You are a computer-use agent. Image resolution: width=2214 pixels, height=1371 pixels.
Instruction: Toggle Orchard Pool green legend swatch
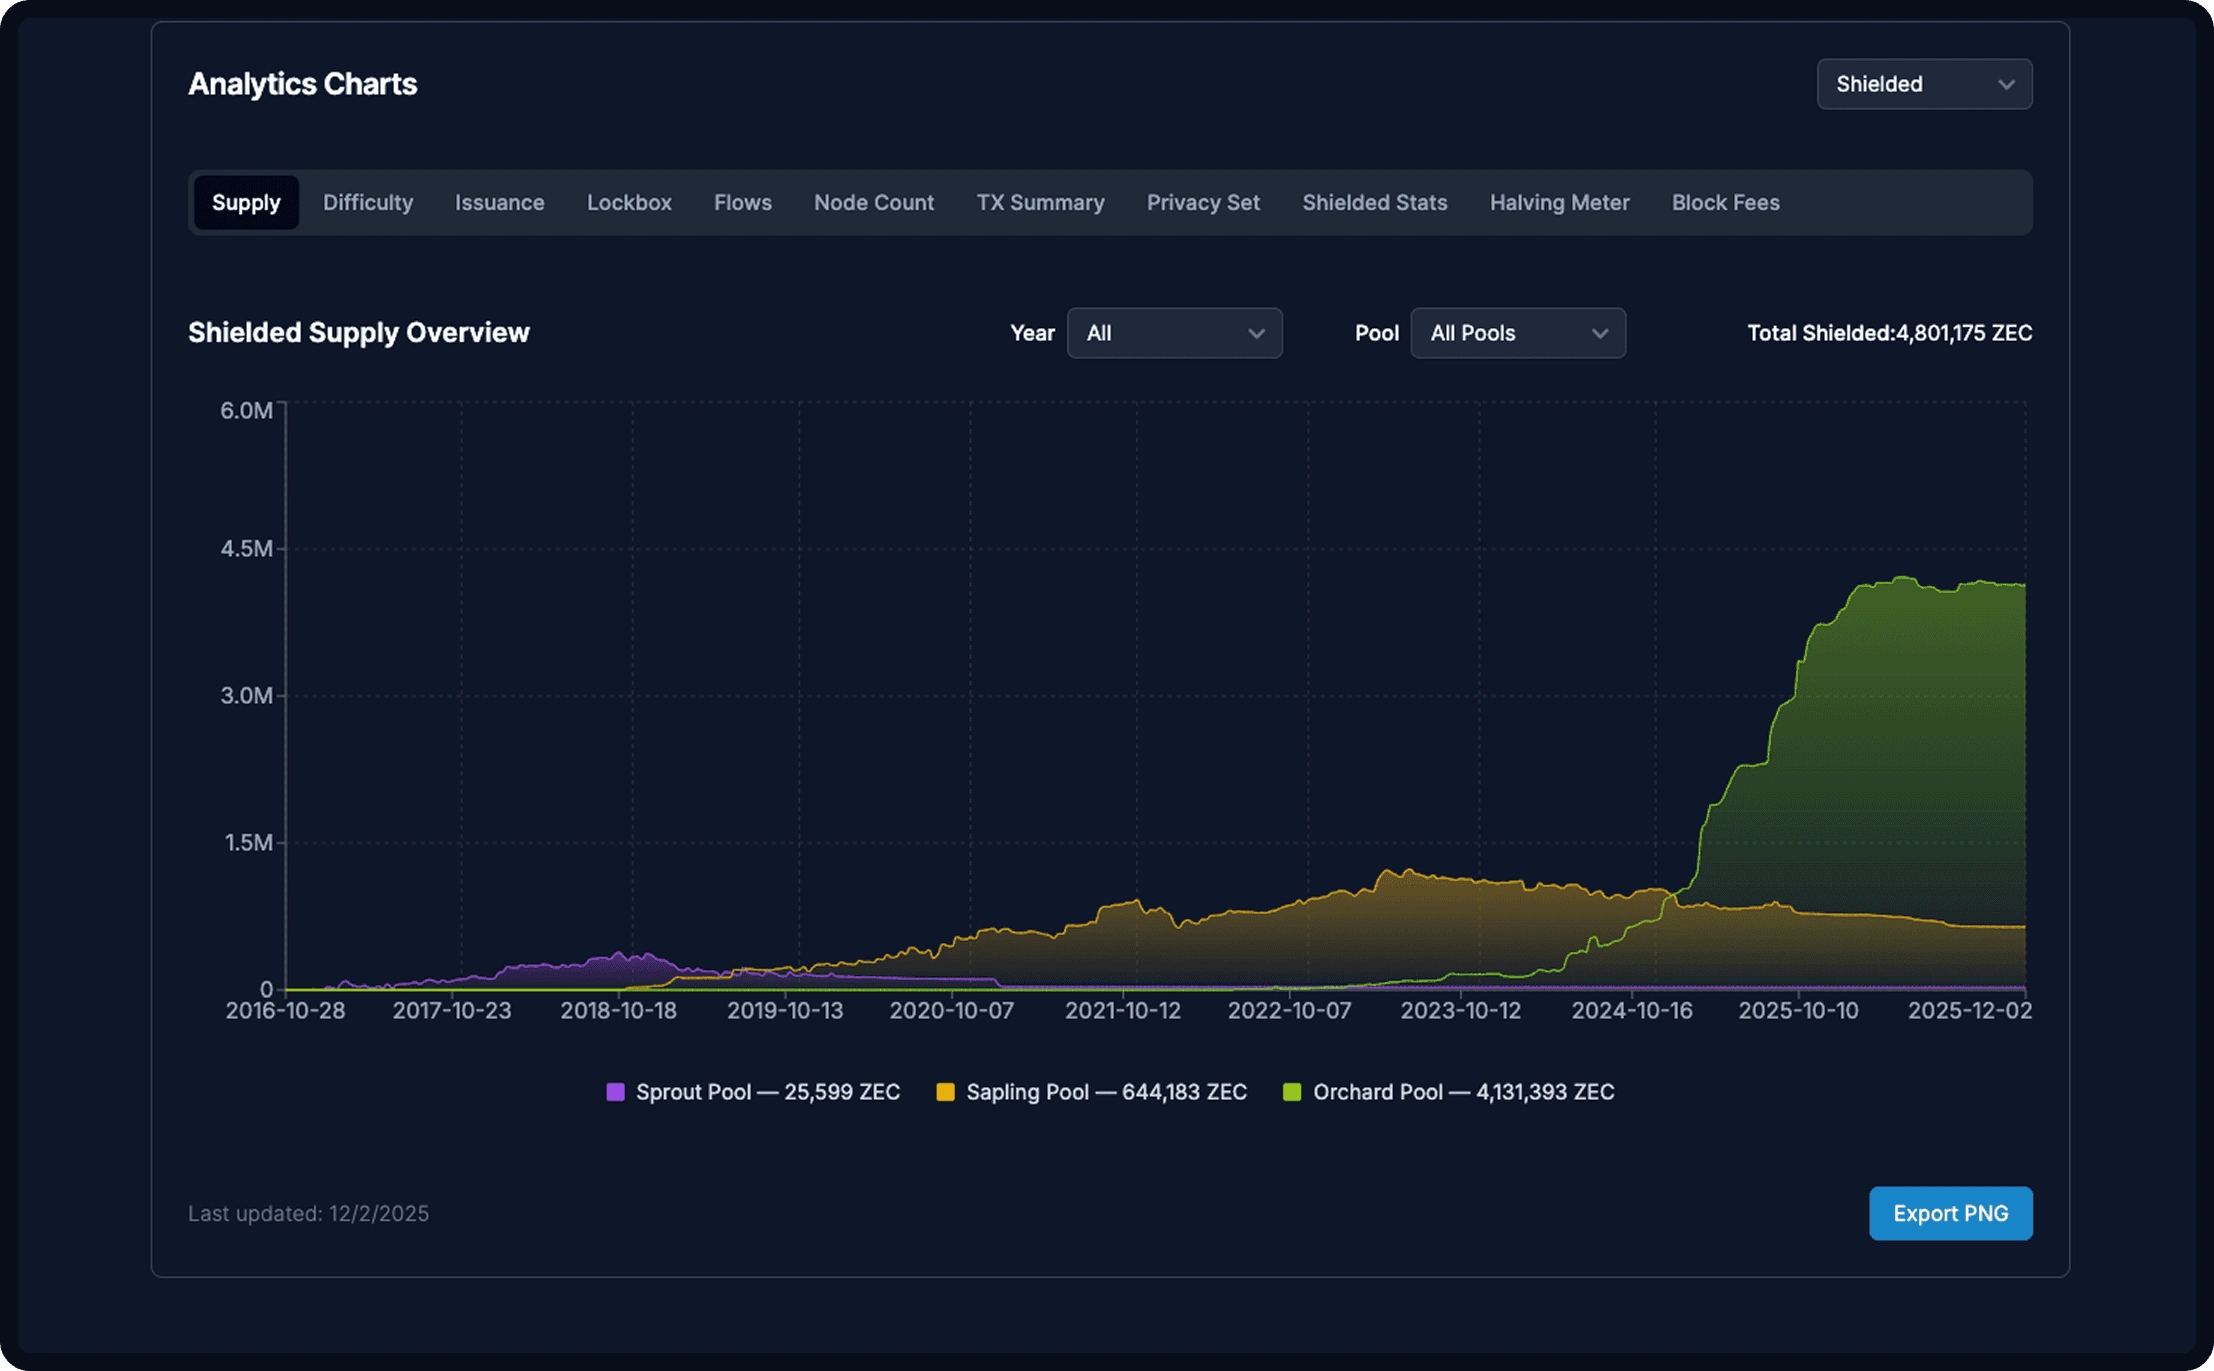[x=1292, y=1092]
